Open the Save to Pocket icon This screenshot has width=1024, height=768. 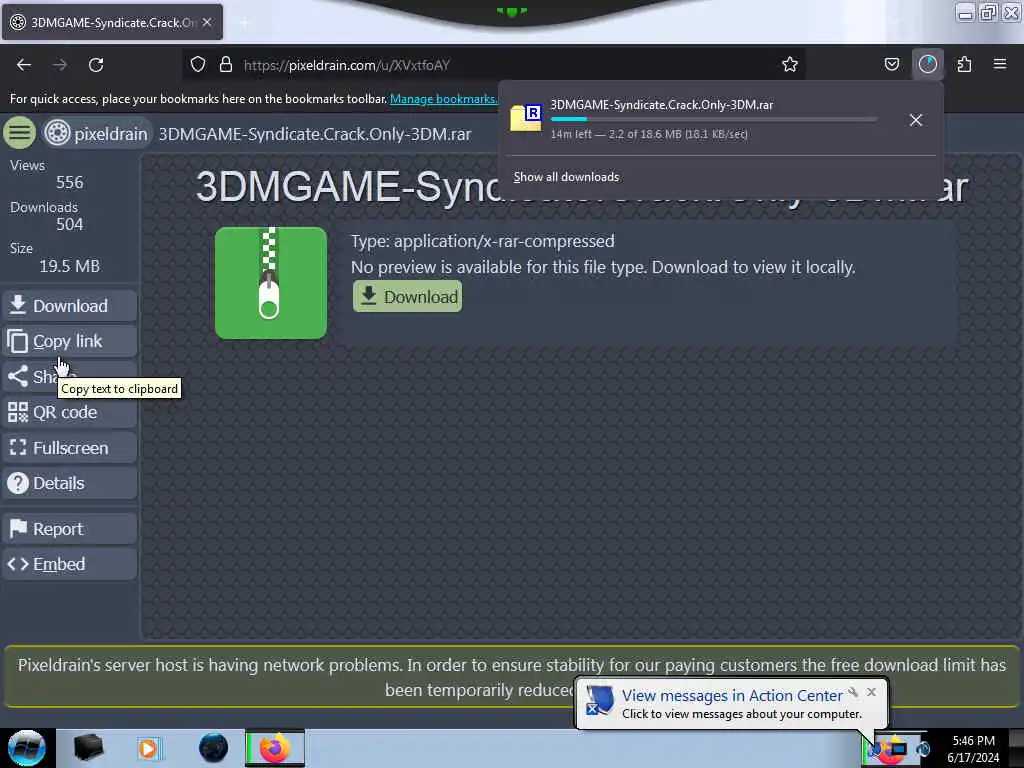pyautogui.click(x=891, y=65)
